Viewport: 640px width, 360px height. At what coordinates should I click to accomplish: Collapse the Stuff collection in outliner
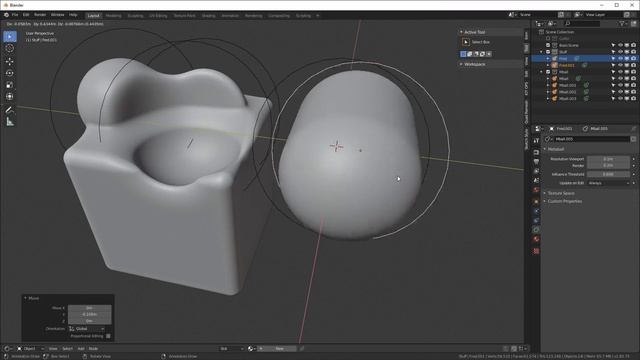point(542,52)
